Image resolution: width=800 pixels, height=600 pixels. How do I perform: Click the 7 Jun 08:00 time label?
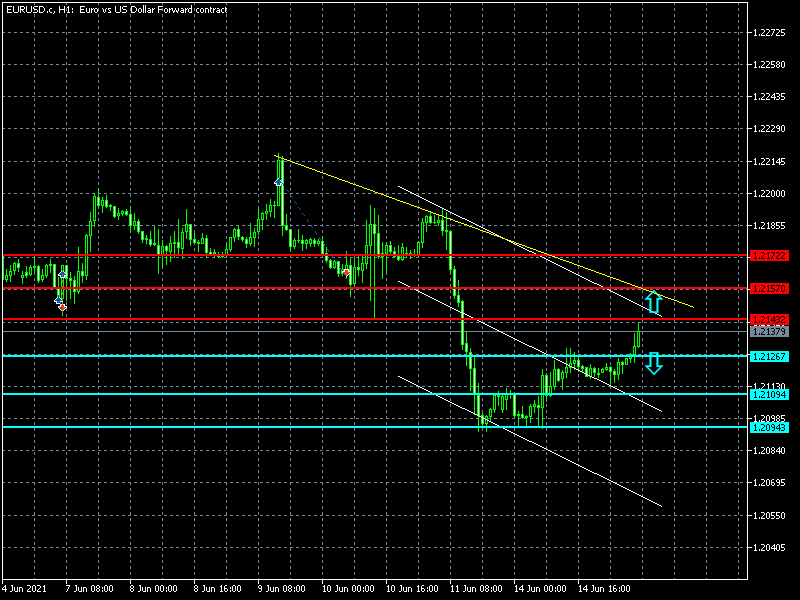click(x=90, y=589)
